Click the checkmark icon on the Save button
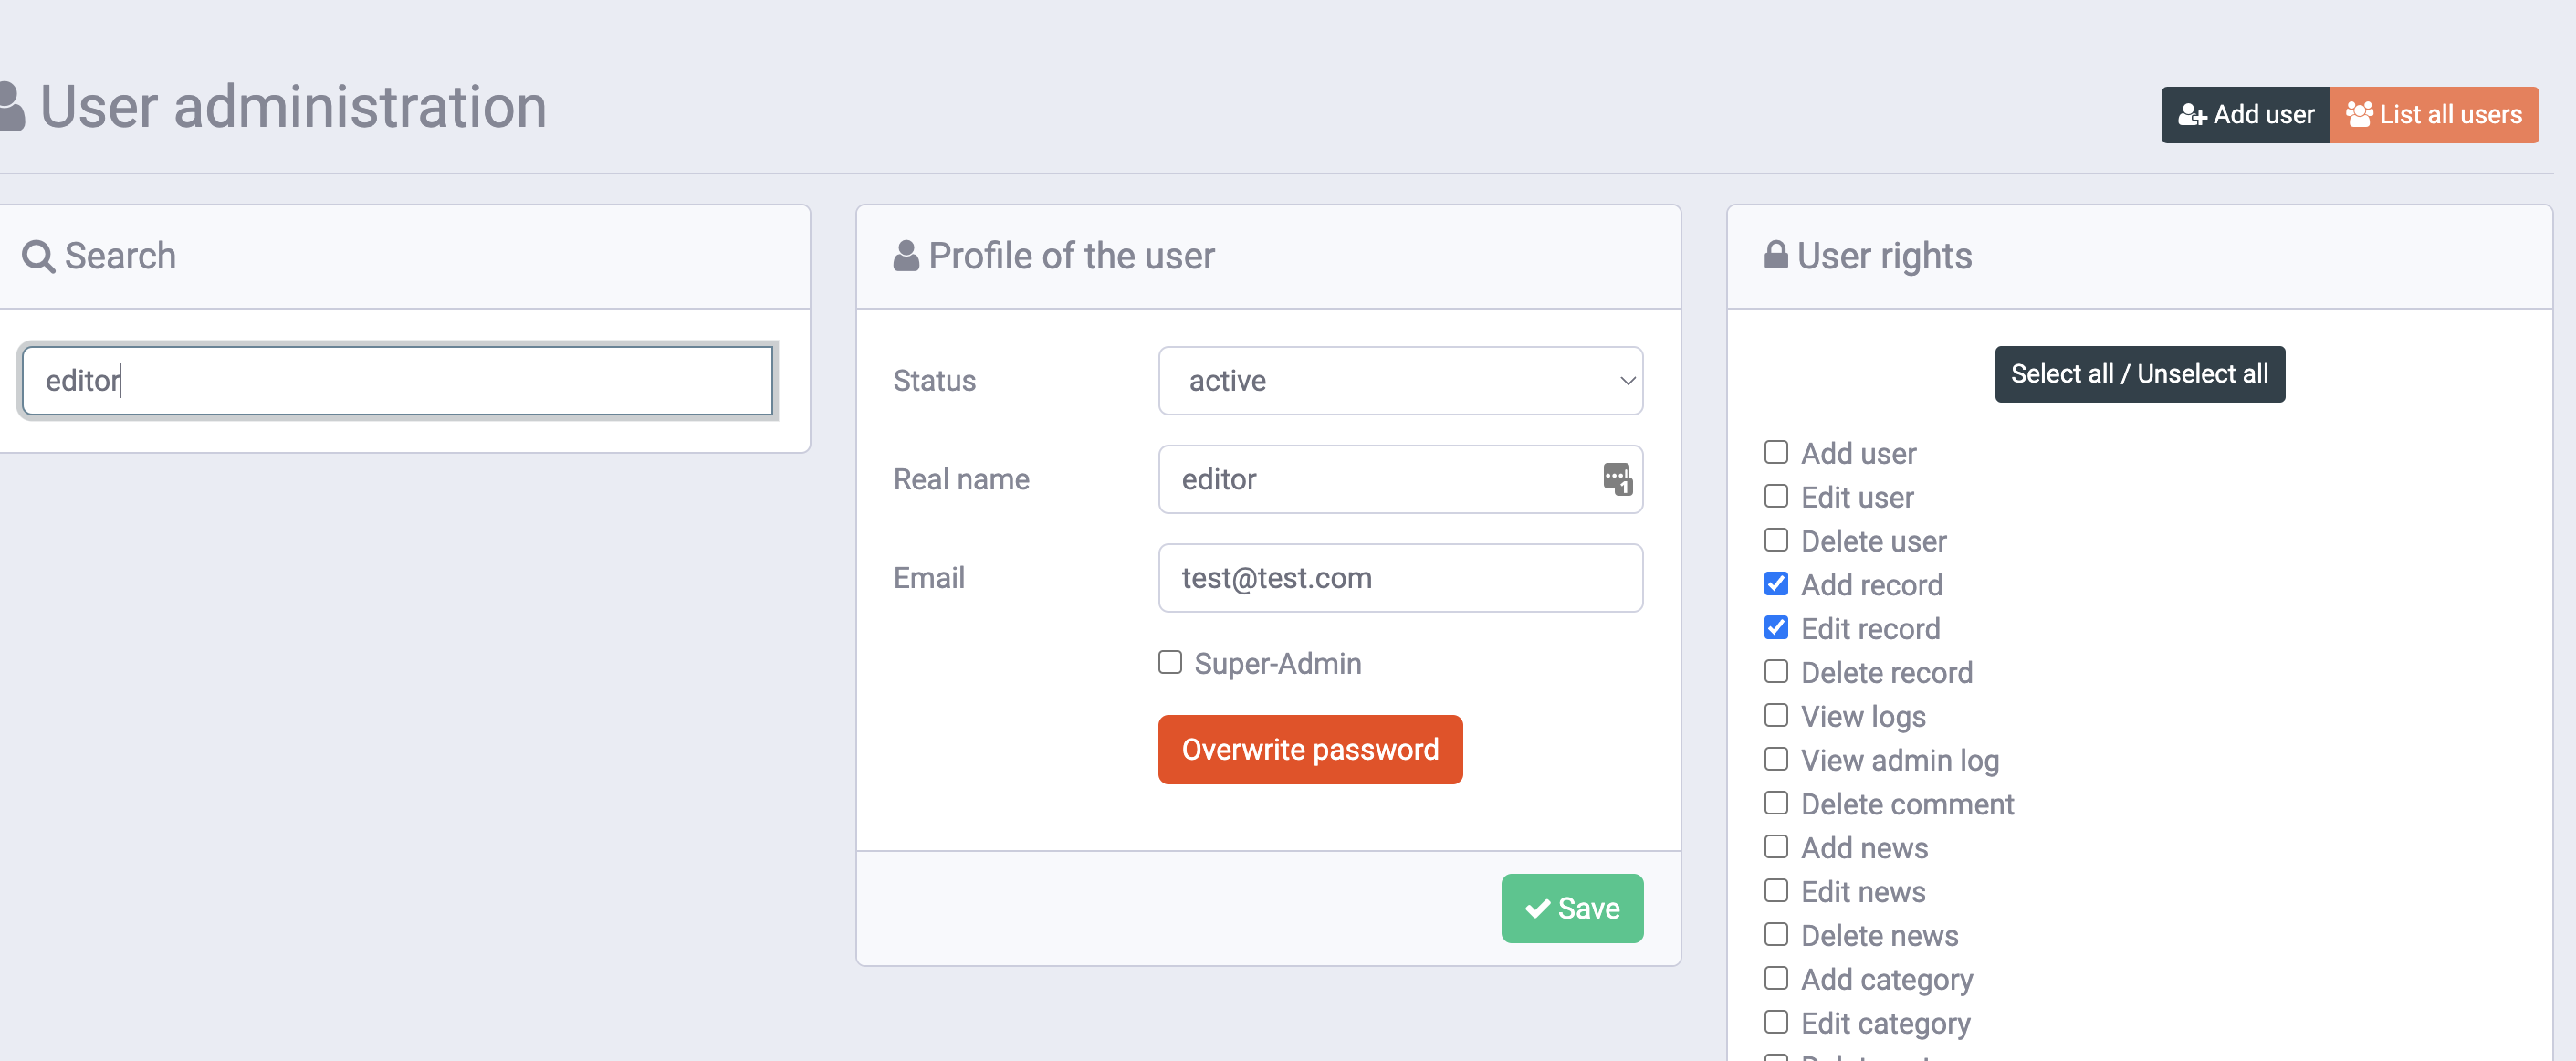Screen dimensions: 2576x1061 point(1537,908)
